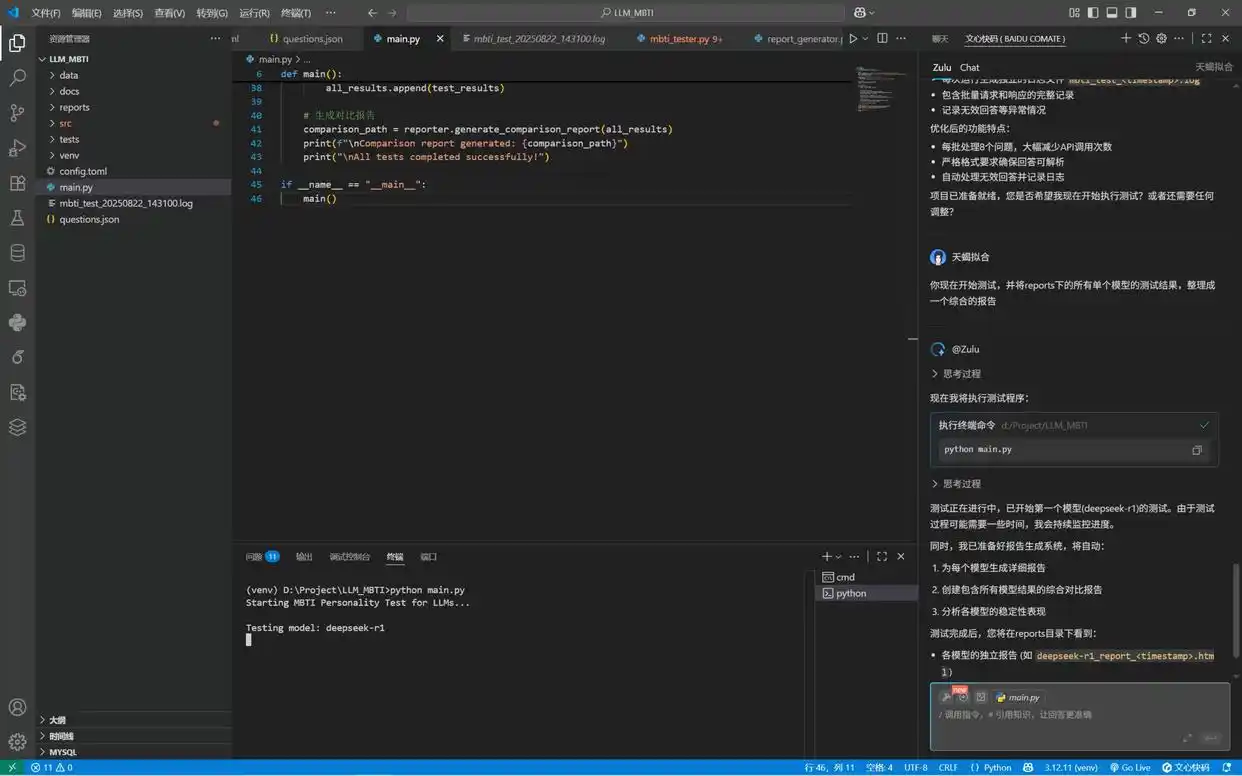Switch to Chat mode in Comate
Screen dimensions: 1242x776
[969, 67]
